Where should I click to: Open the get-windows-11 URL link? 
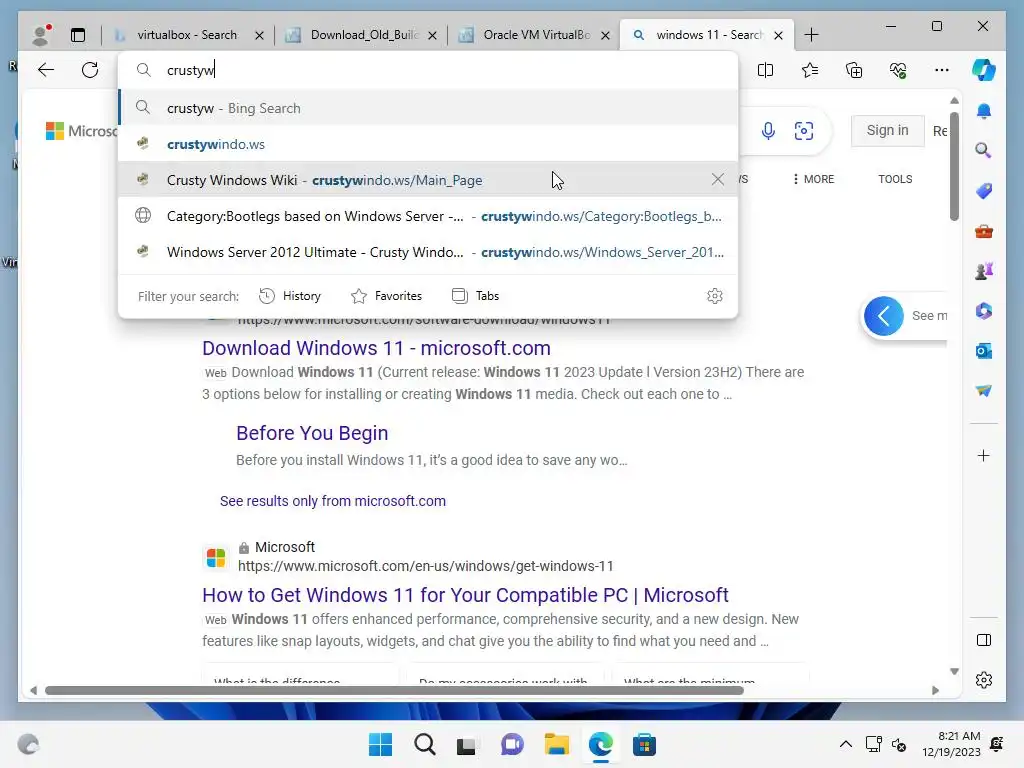point(425,566)
